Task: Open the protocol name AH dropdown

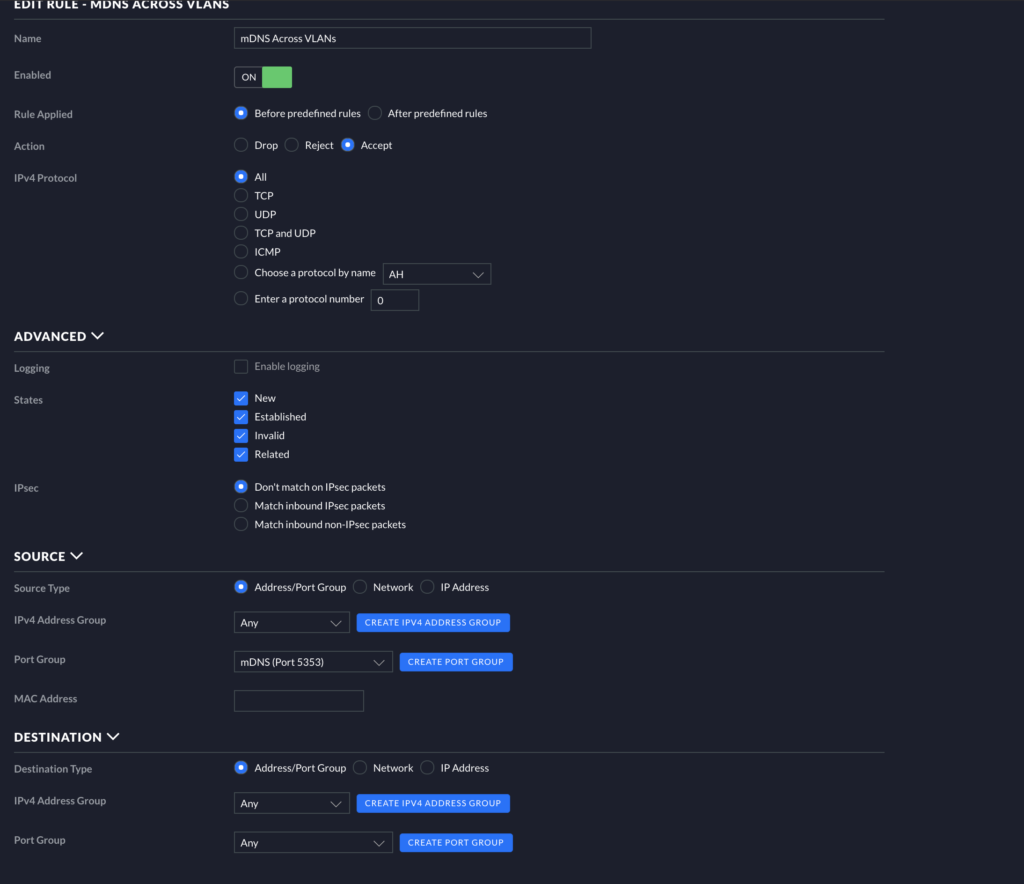Action: coord(436,274)
